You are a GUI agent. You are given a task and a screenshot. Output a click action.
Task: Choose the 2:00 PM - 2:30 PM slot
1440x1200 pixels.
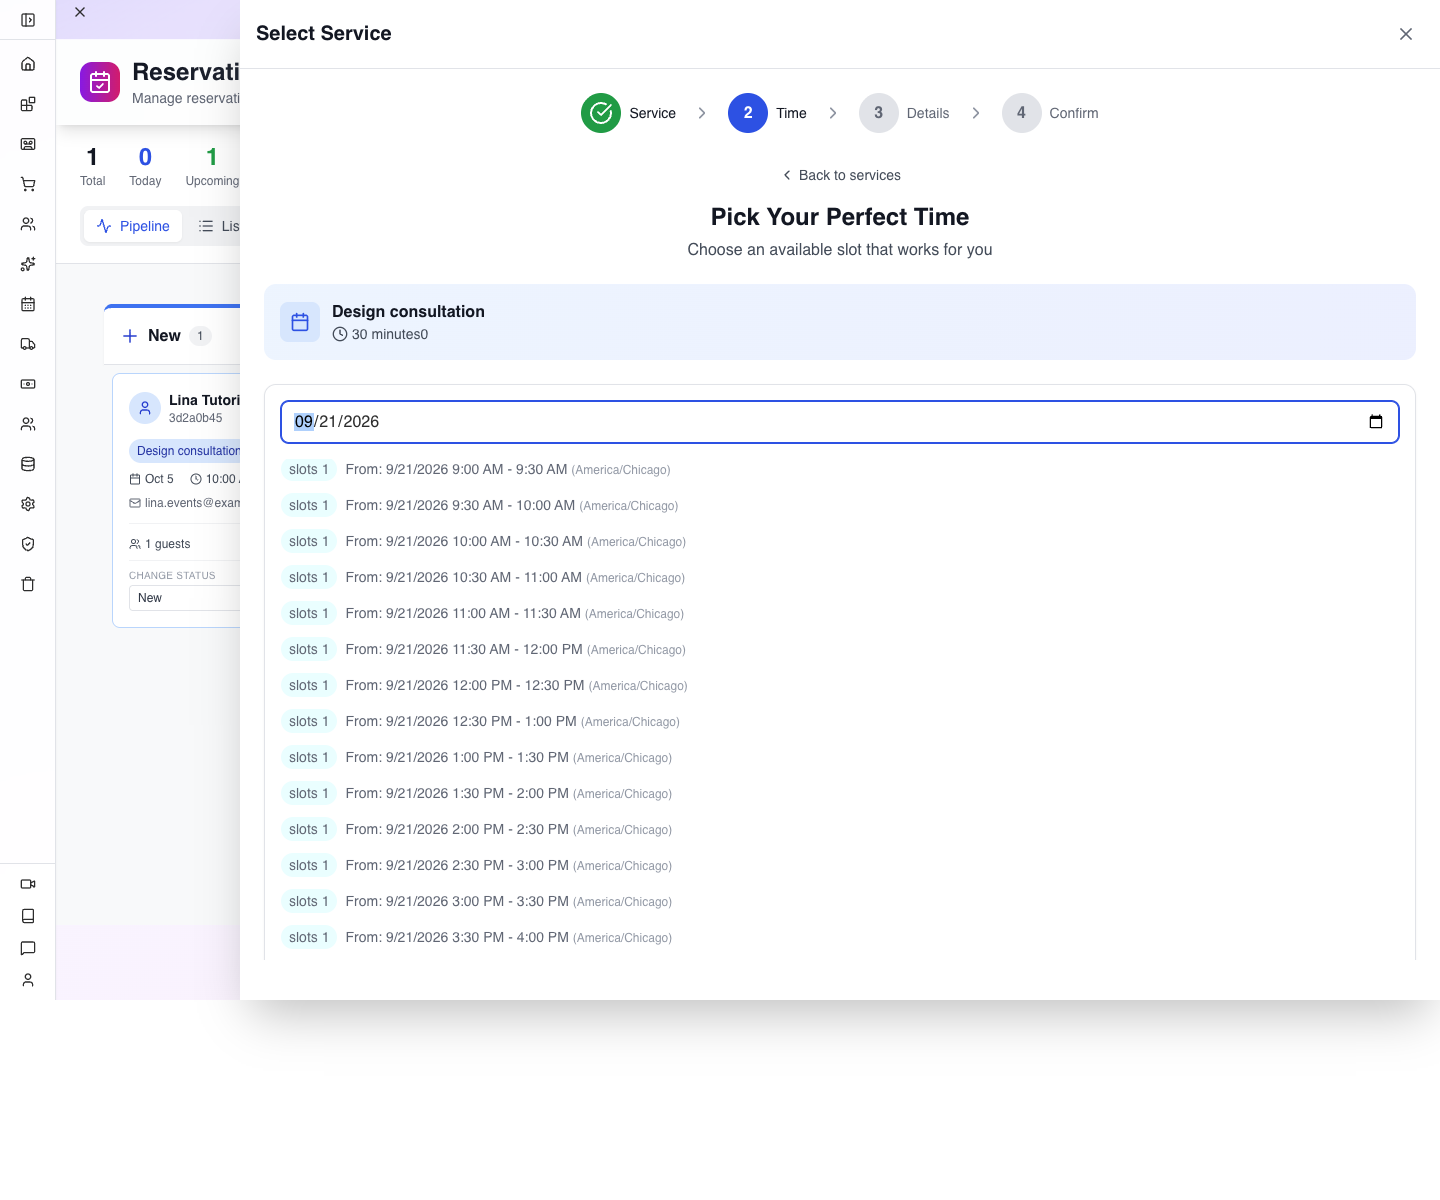tap(477, 830)
